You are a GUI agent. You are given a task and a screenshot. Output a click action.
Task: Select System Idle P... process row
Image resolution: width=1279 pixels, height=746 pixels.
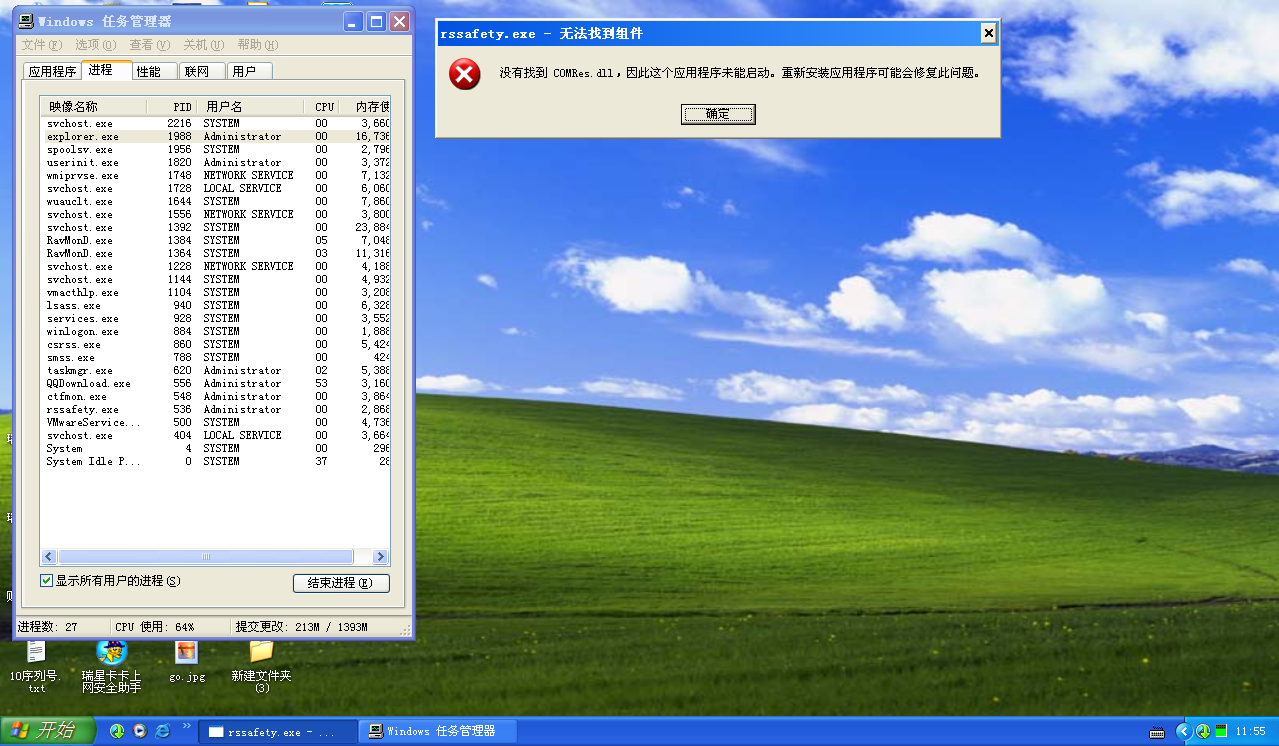click(216, 461)
